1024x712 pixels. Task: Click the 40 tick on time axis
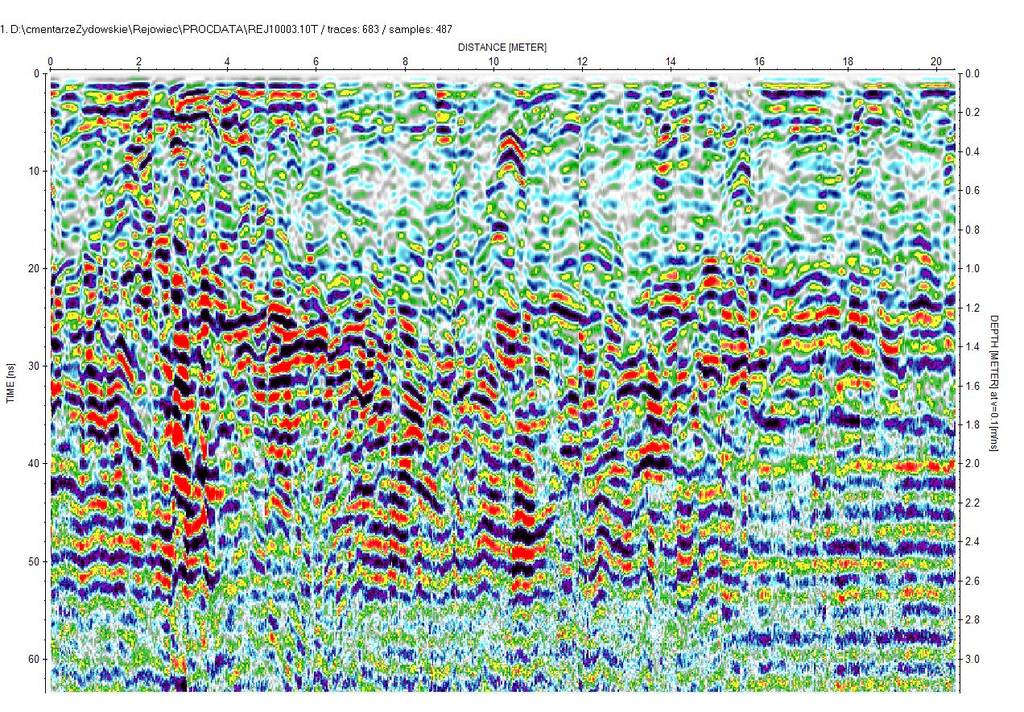coord(32,464)
